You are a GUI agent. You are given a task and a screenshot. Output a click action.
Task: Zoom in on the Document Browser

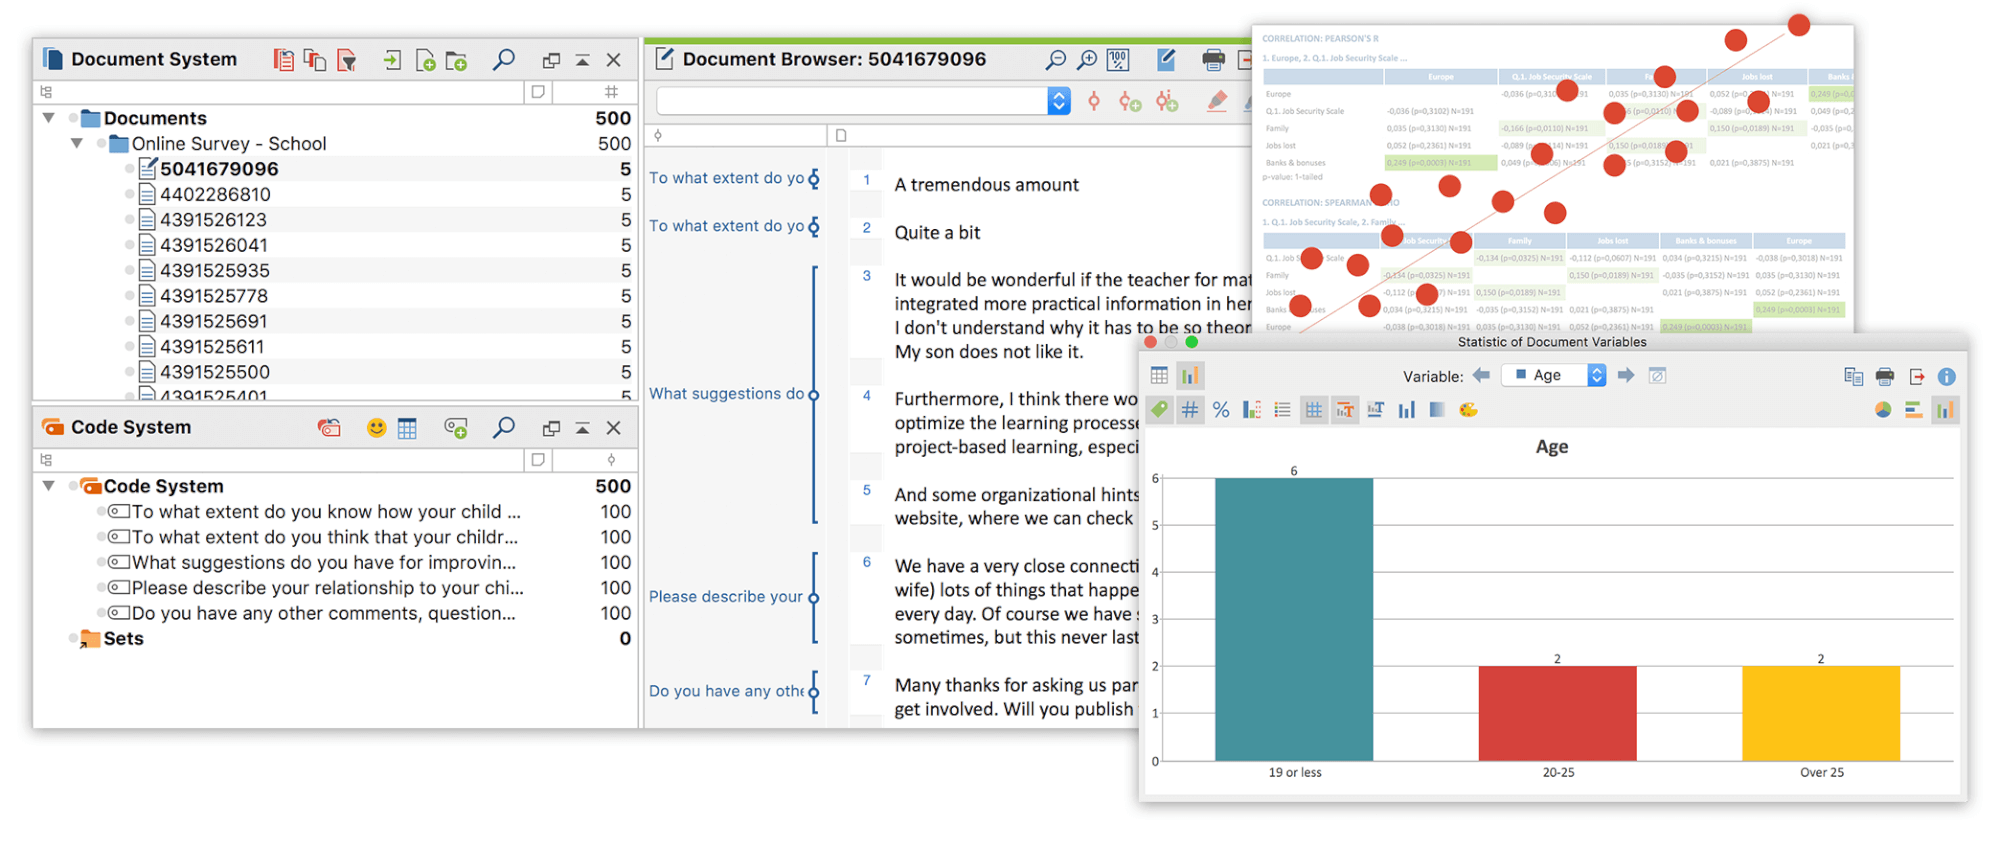[1087, 60]
